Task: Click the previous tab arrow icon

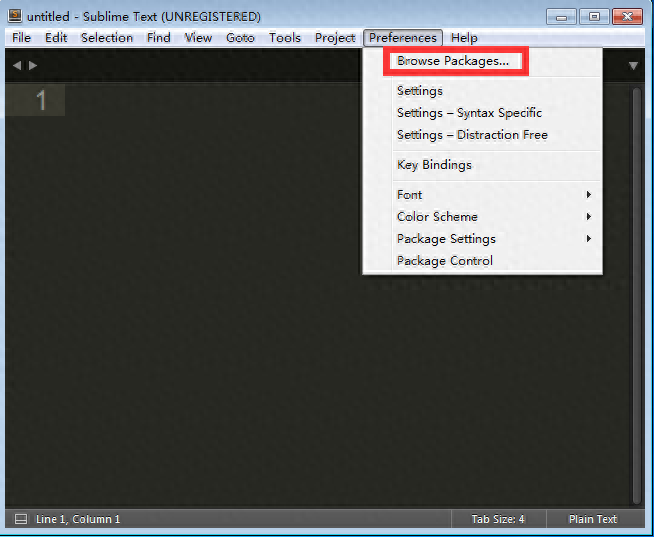Action: [17, 66]
